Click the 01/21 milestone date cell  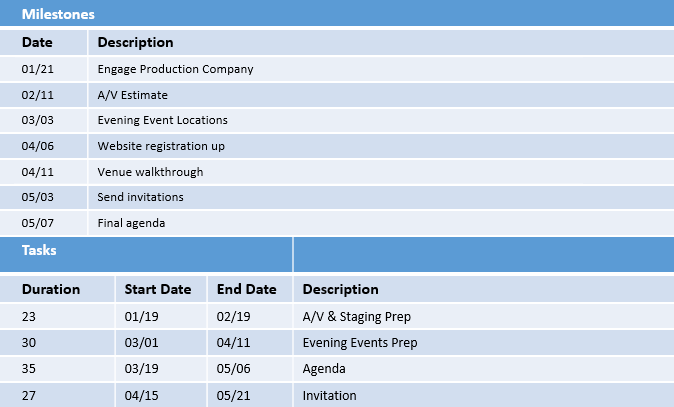coord(36,69)
